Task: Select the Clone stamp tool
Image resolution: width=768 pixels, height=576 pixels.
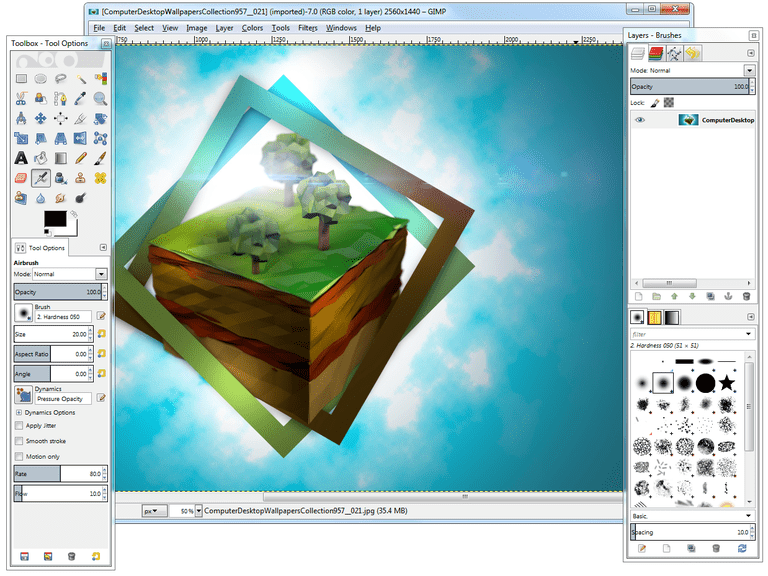Action: (x=81, y=178)
